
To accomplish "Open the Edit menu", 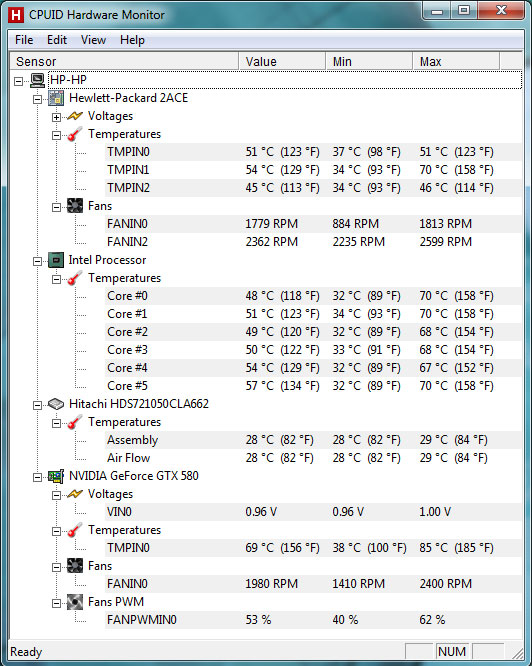I will 57,40.
